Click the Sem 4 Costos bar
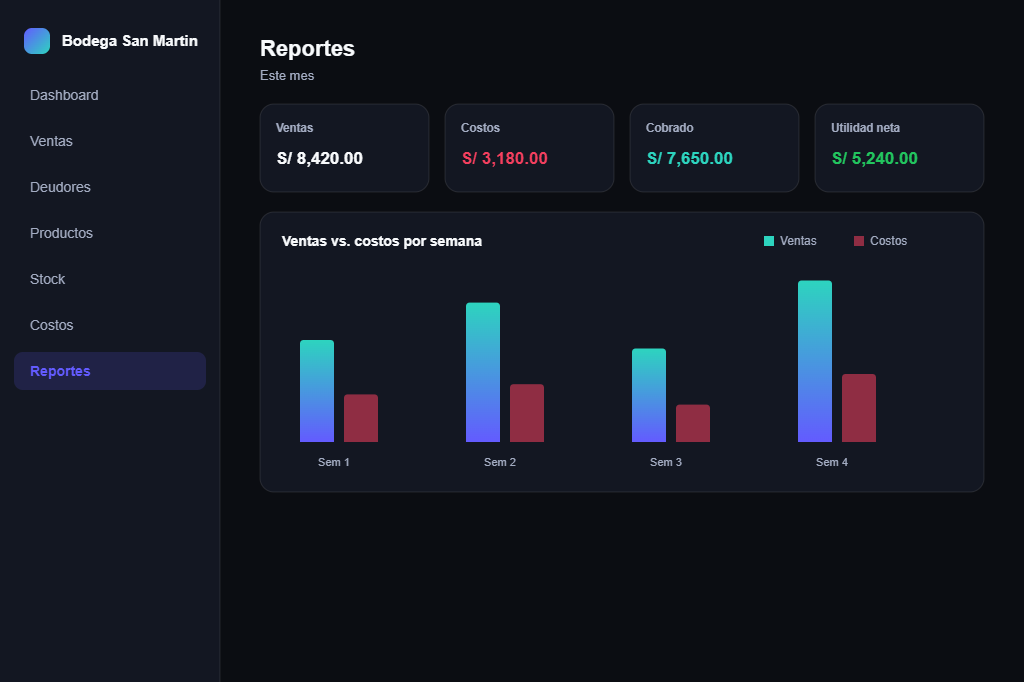The image size is (1024, 682). click(859, 408)
